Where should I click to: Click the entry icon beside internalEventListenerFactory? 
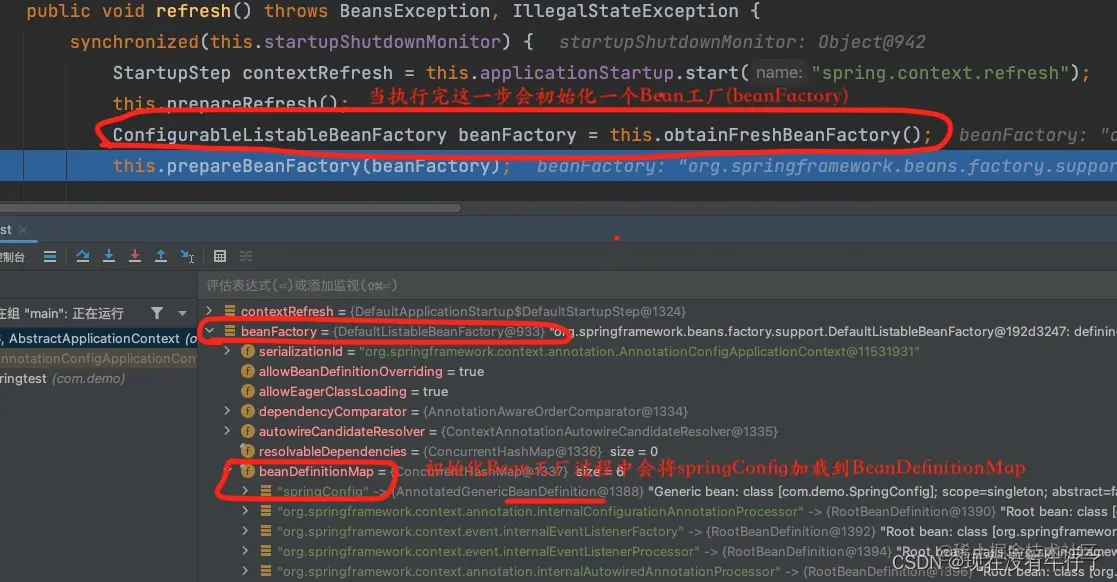coord(266,531)
